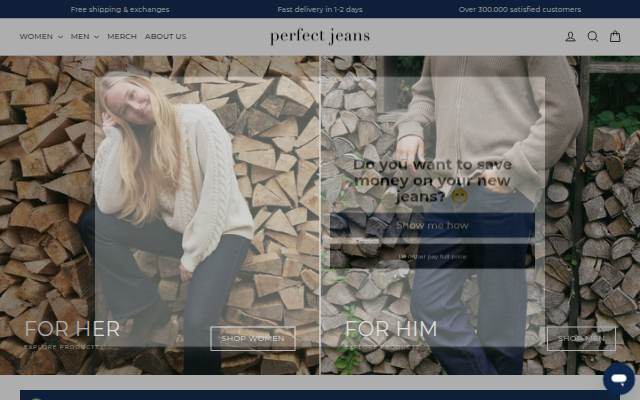The width and height of the screenshot is (640, 400).
Task: Click the perfect jeans logo
Action: click(x=320, y=36)
